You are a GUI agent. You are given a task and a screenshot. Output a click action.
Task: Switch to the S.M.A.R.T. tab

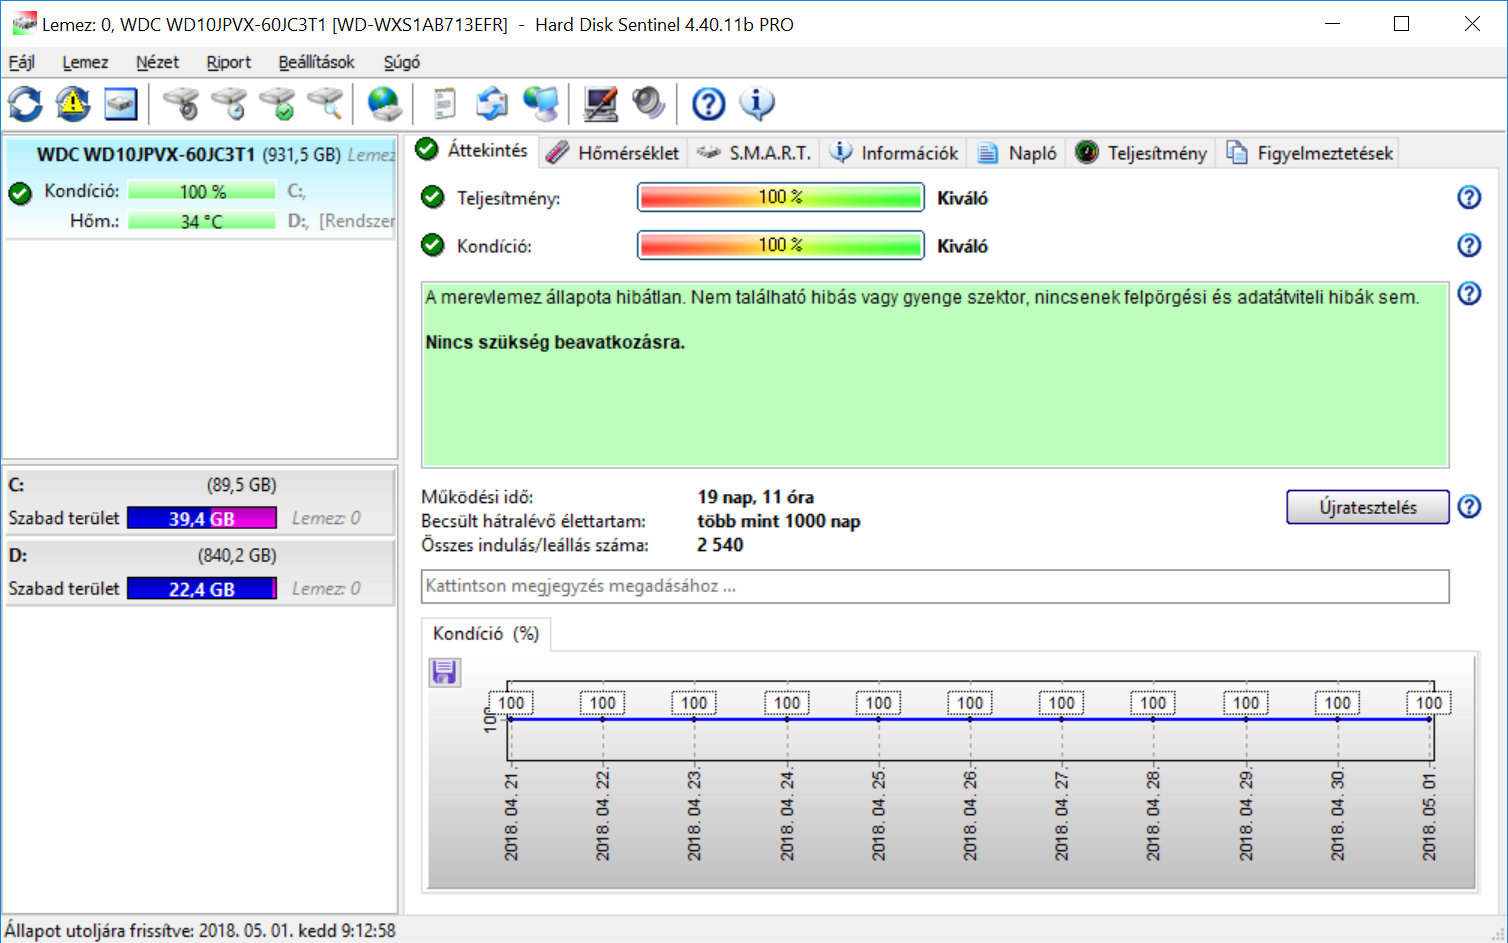pyautogui.click(x=754, y=153)
